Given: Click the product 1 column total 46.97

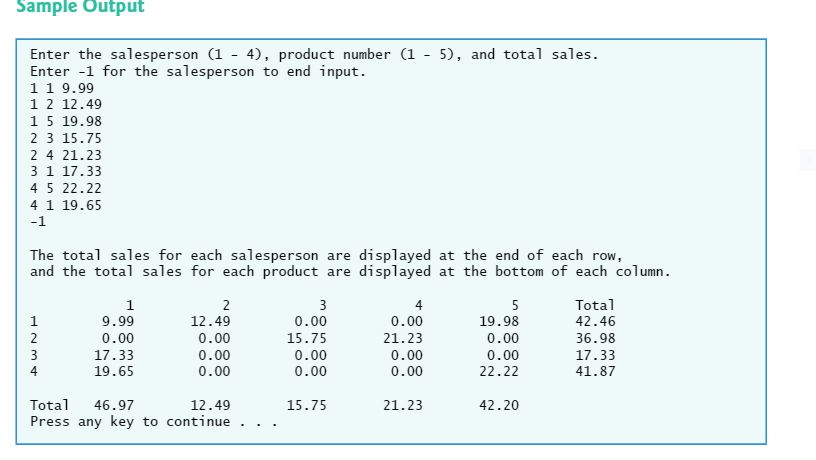Looking at the screenshot, I should pyautogui.click(x=114, y=405).
